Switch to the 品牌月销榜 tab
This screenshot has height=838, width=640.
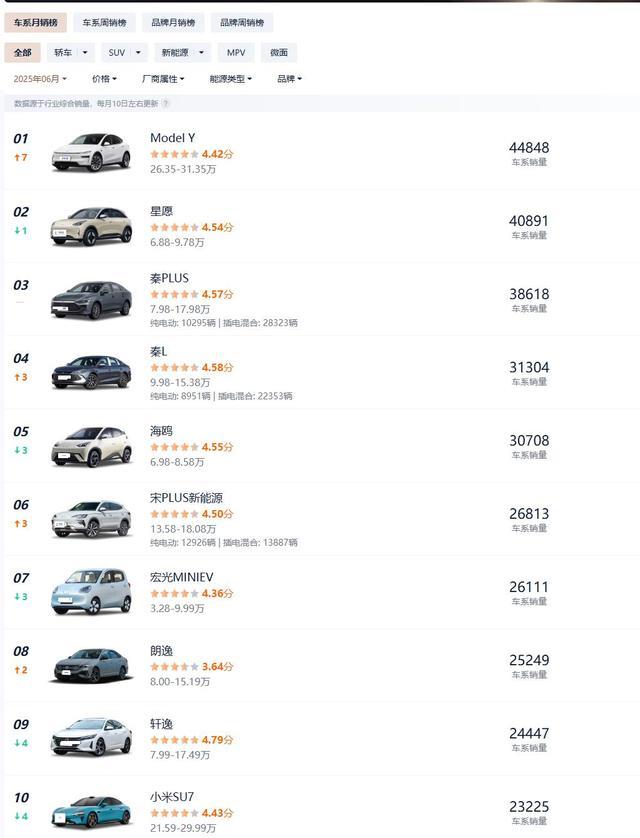tap(173, 22)
